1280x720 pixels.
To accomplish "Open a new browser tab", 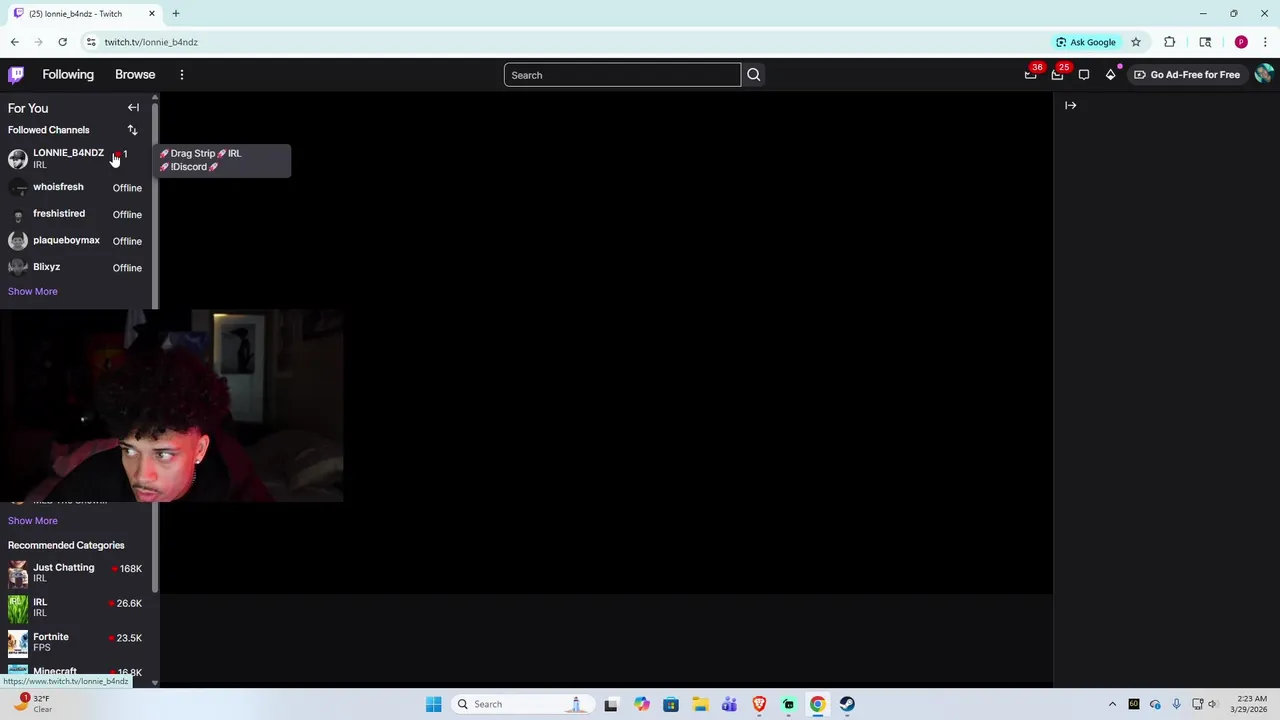I will (176, 14).
